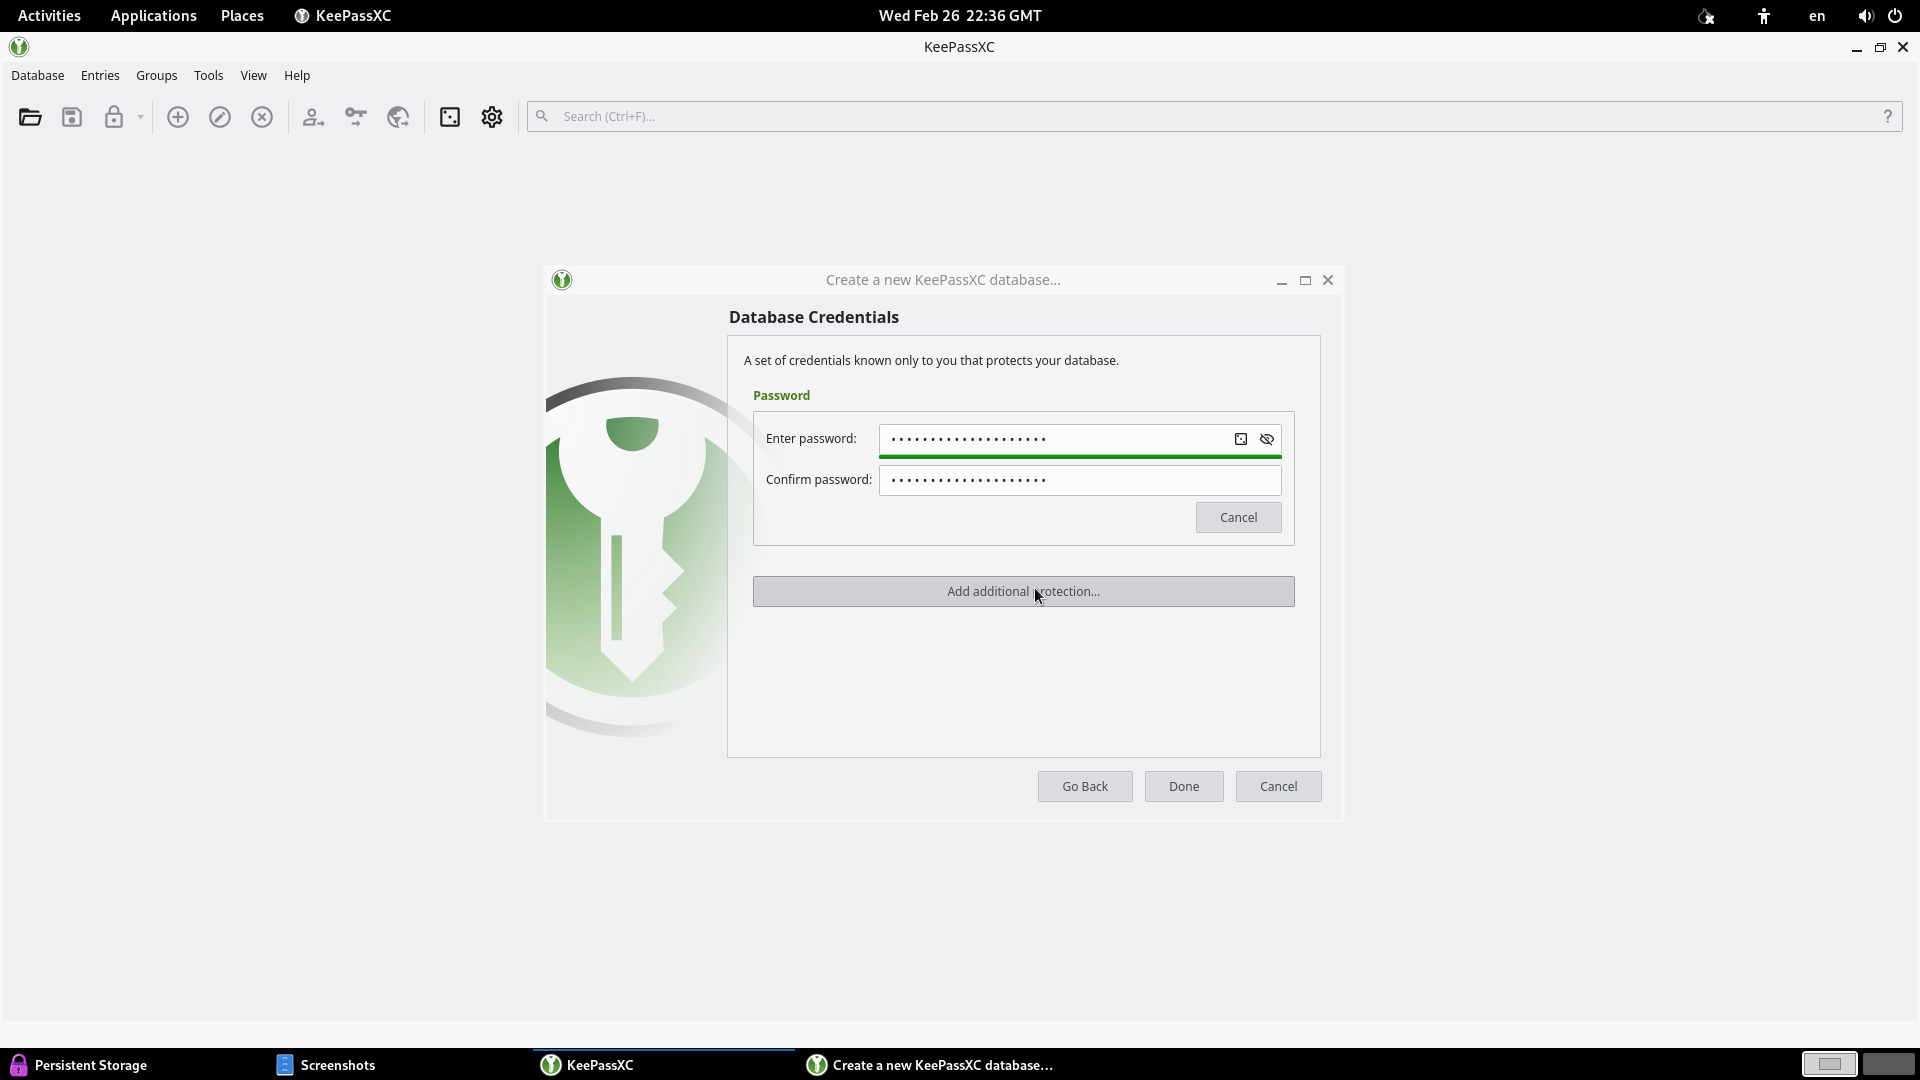This screenshot has height=1080, width=1920.
Task: Click the Copy password key toolbar icon
Action: (355, 117)
